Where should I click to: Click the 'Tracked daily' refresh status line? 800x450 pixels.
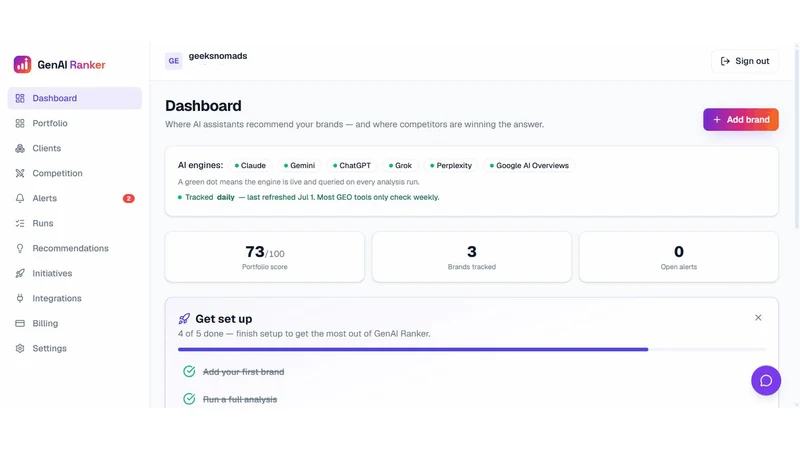pos(309,197)
